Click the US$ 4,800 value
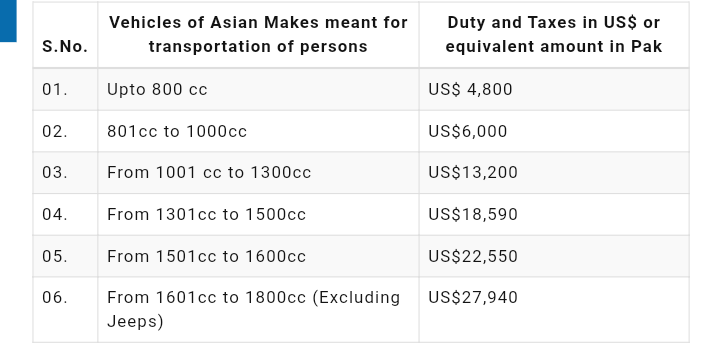Screen dimensions: 714x362 click(470, 89)
